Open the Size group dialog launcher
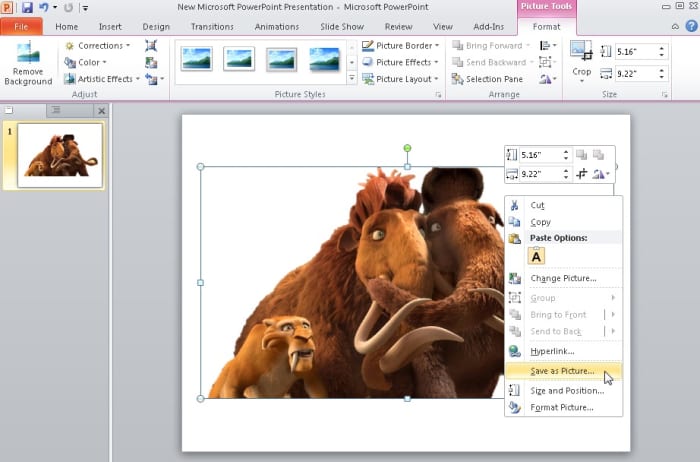Image resolution: width=700 pixels, height=462 pixels. (x=665, y=95)
